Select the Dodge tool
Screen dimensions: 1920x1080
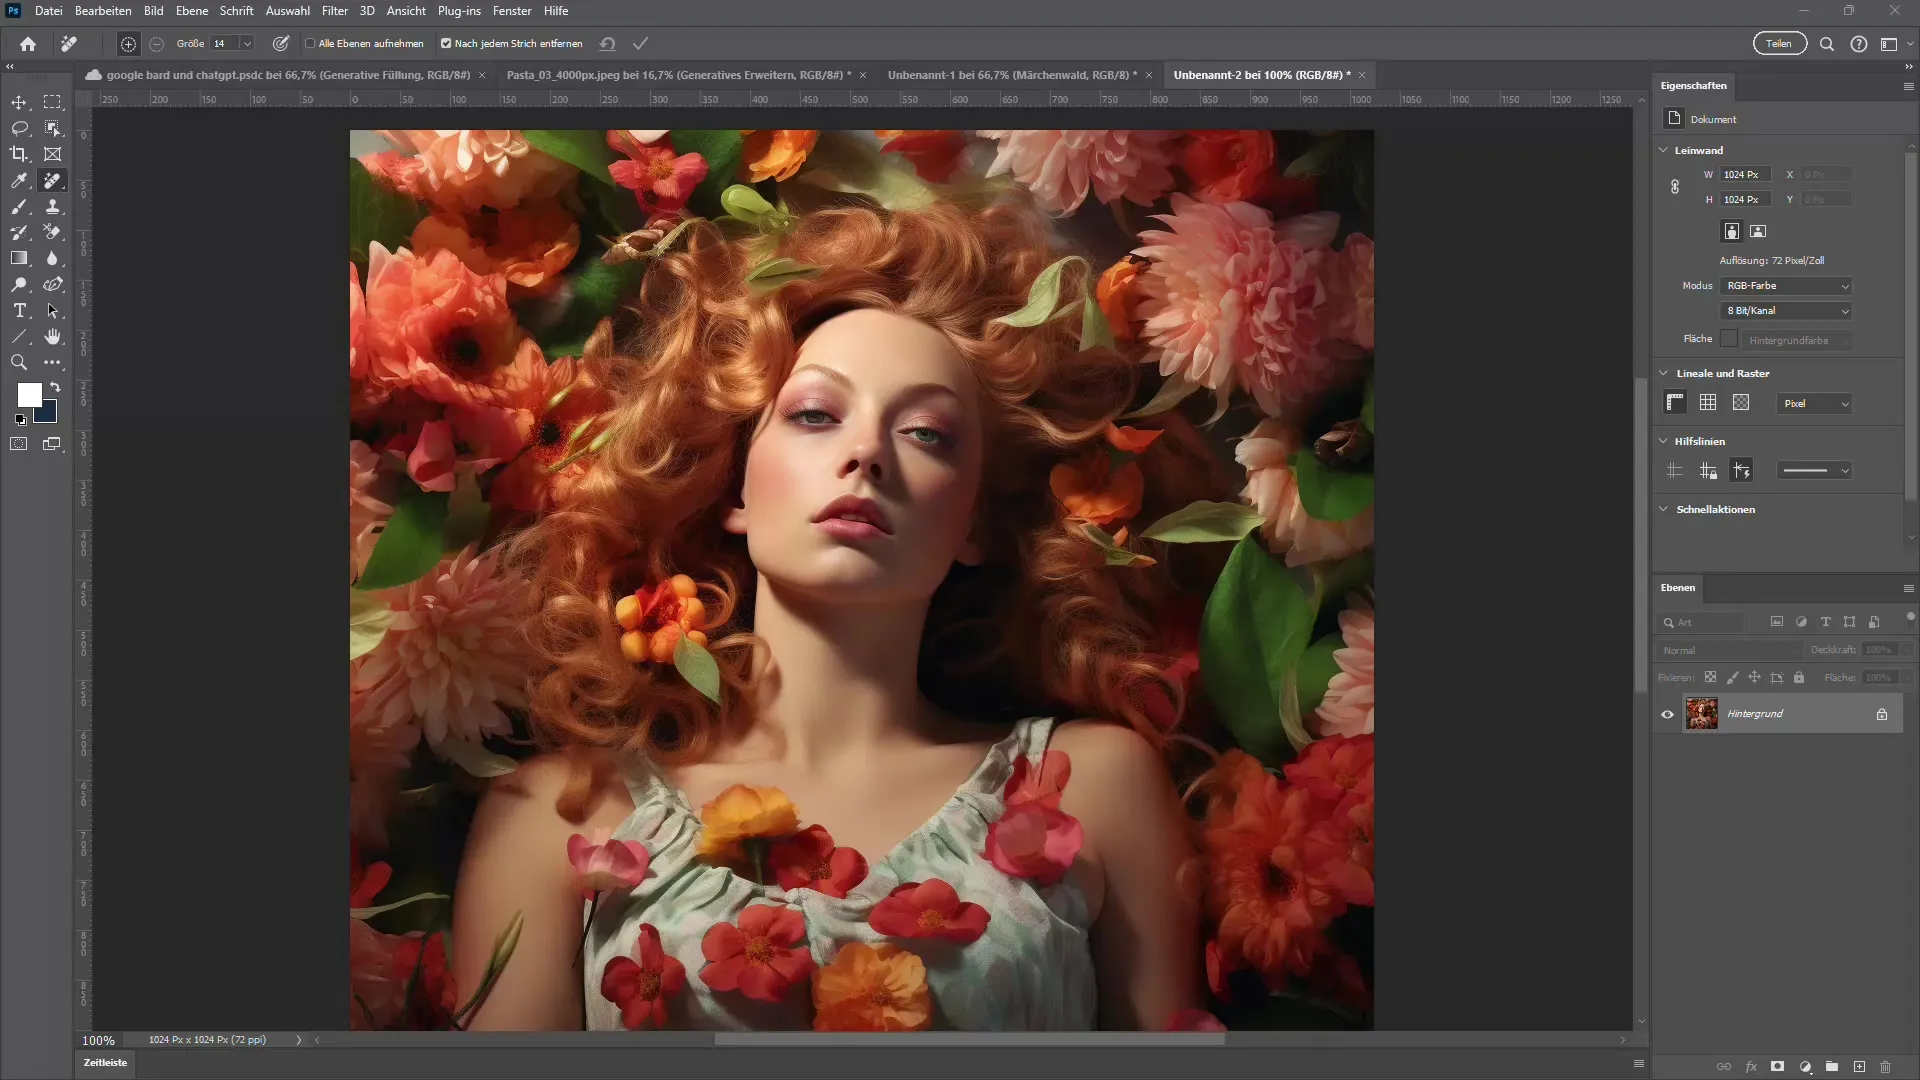(19, 284)
